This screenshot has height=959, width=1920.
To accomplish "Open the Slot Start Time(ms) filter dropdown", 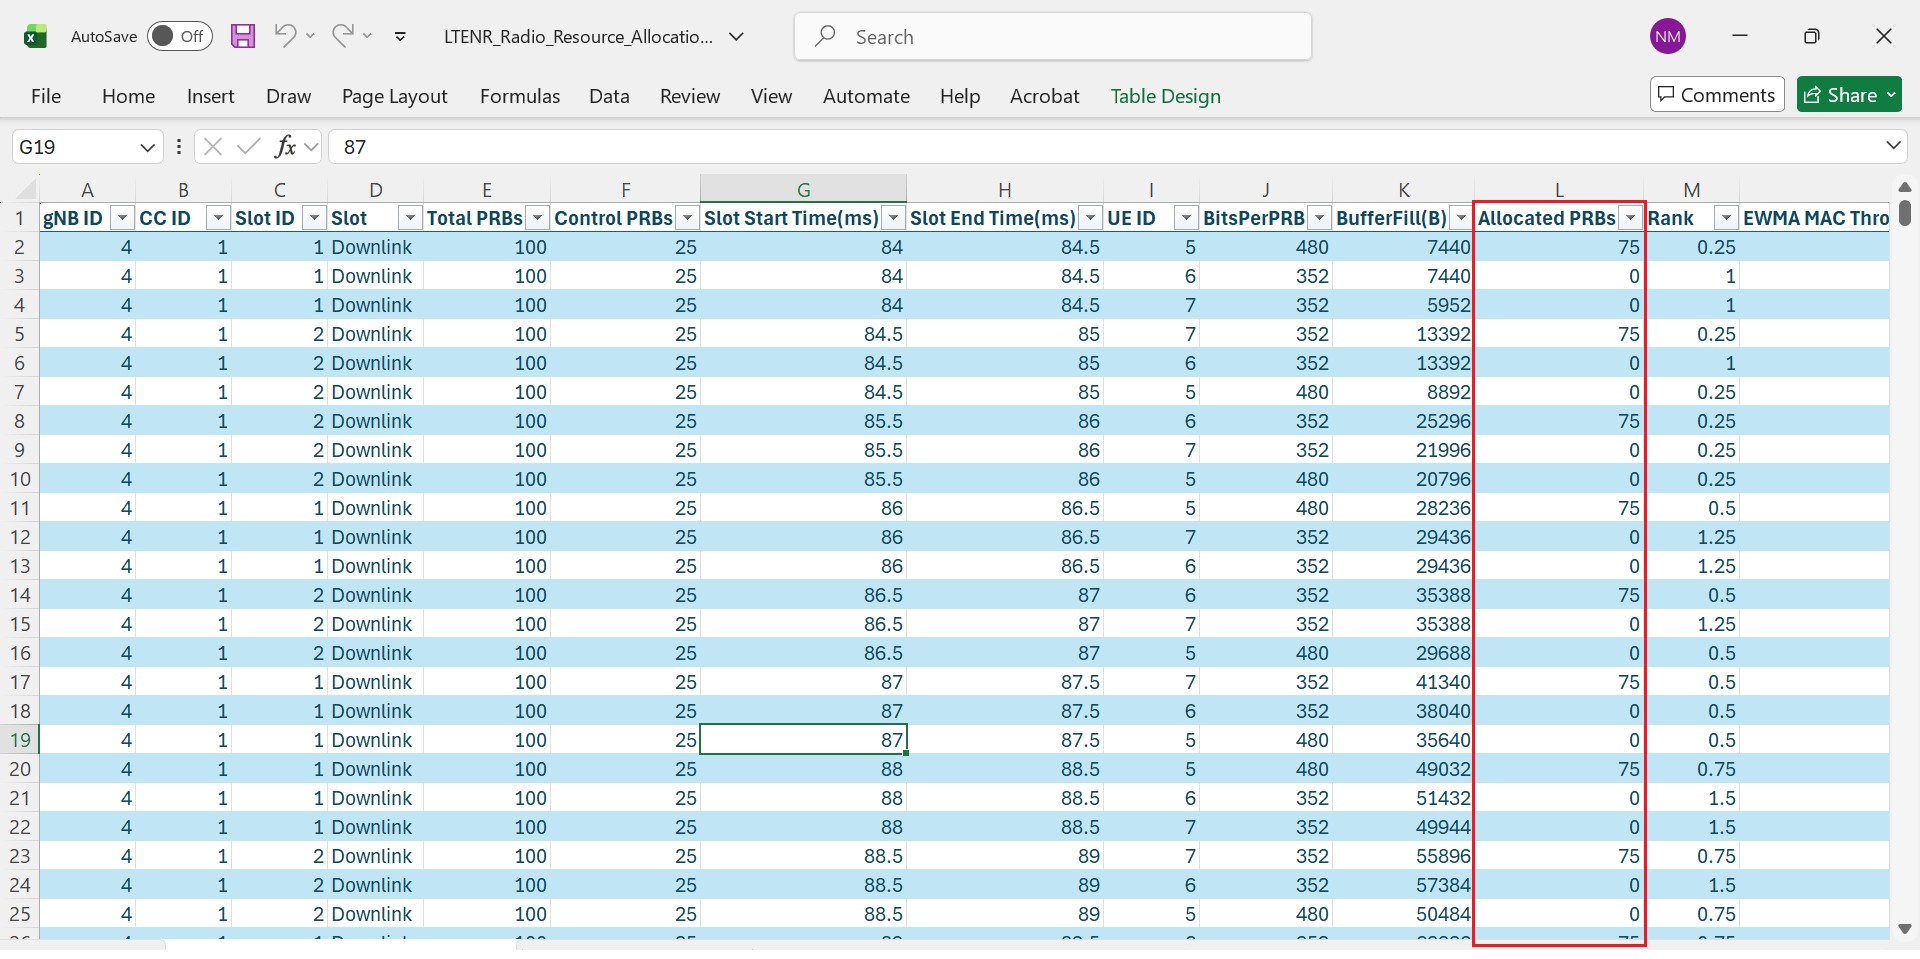I will pos(894,217).
